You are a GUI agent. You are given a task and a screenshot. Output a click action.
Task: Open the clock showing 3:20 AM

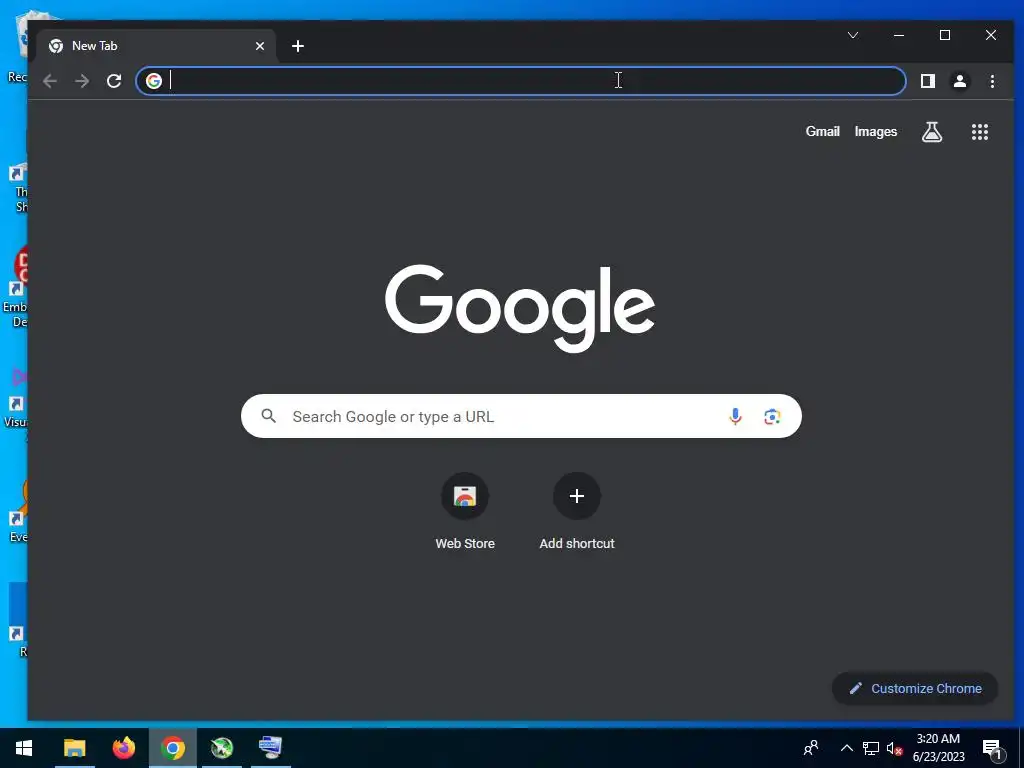click(938, 748)
